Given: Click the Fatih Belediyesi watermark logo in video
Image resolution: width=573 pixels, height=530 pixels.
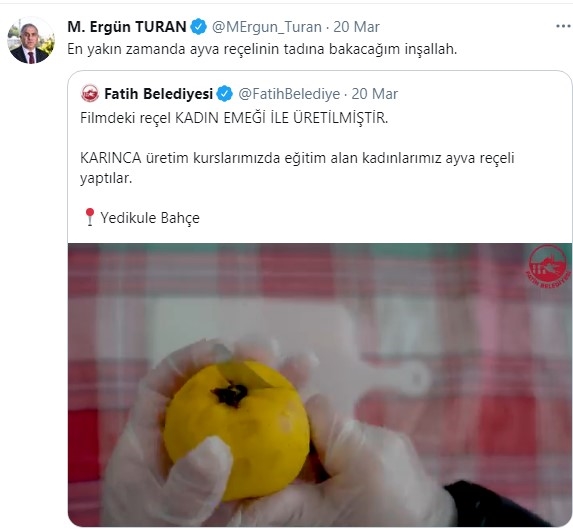Looking at the screenshot, I should pos(548,267).
